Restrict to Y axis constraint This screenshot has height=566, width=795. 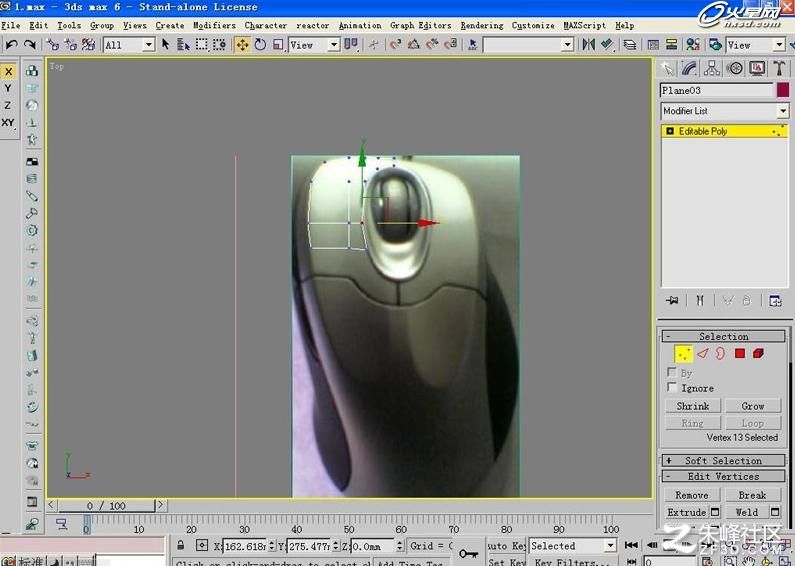pos(8,88)
